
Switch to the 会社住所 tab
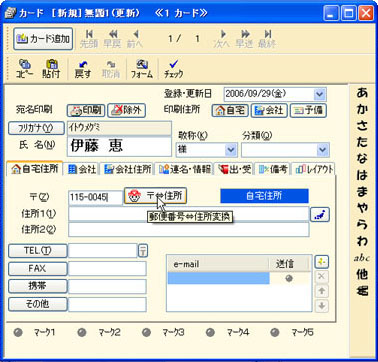click(x=128, y=169)
